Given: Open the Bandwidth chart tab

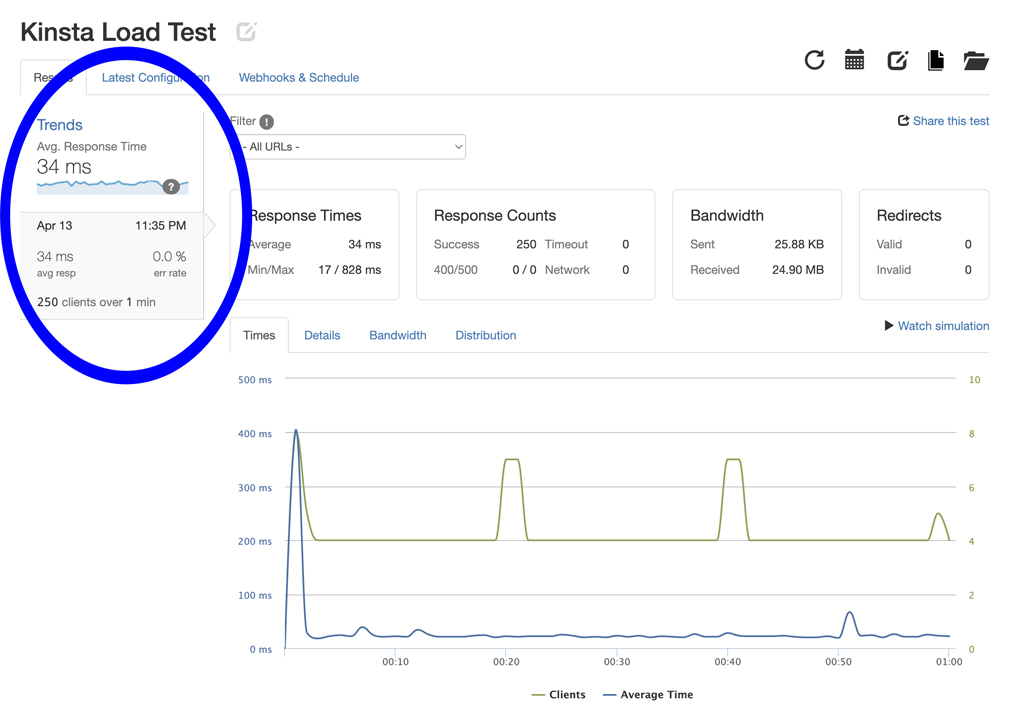Looking at the screenshot, I should coord(398,335).
